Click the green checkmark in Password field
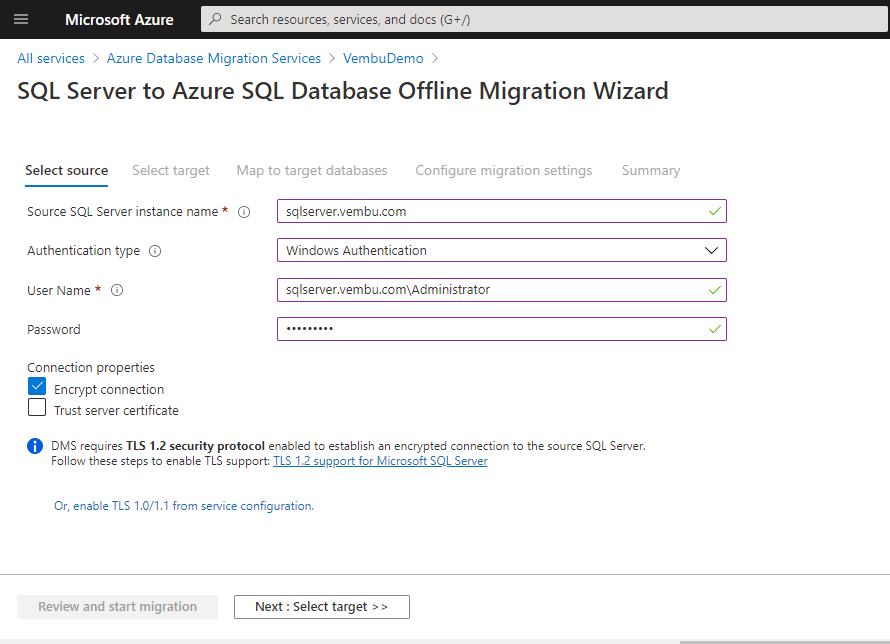The width and height of the screenshot is (890, 644). 715,329
